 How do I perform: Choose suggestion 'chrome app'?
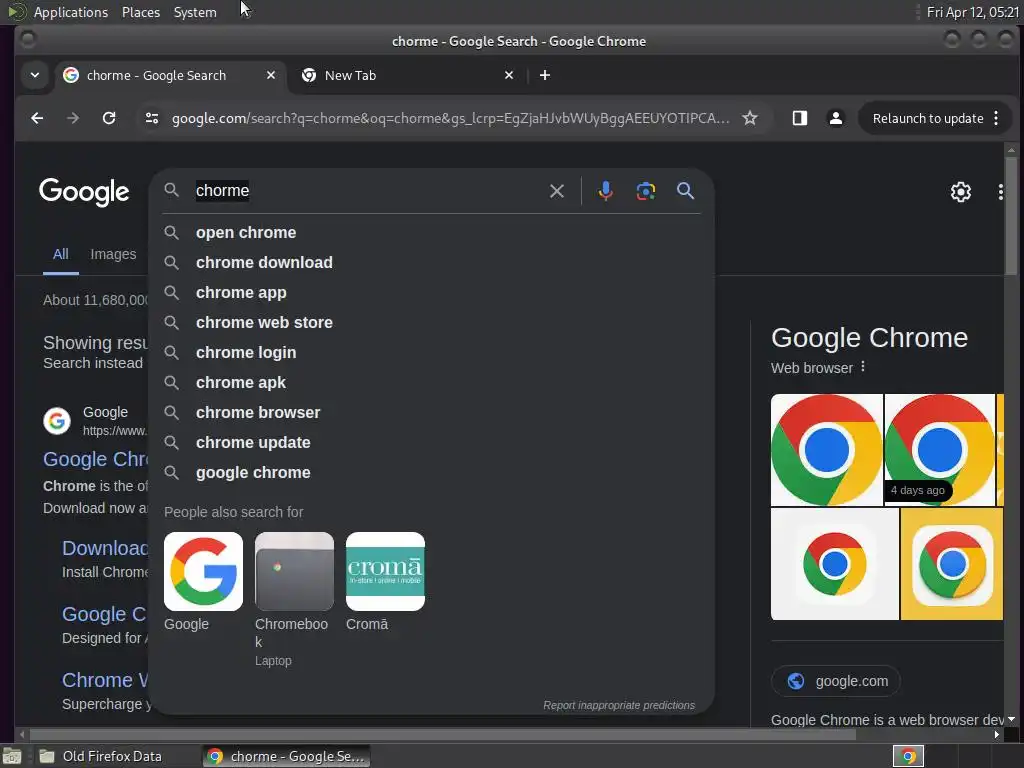pyautogui.click(x=431, y=293)
